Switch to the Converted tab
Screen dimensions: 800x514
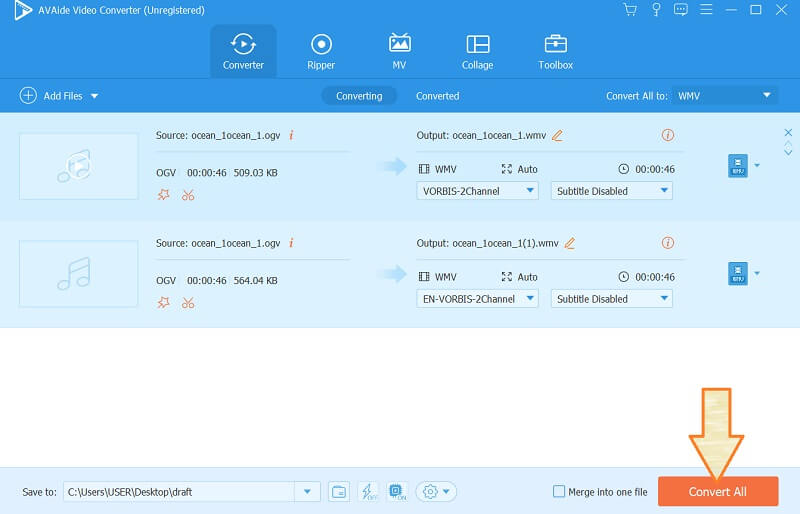click(x=437, y=96)
